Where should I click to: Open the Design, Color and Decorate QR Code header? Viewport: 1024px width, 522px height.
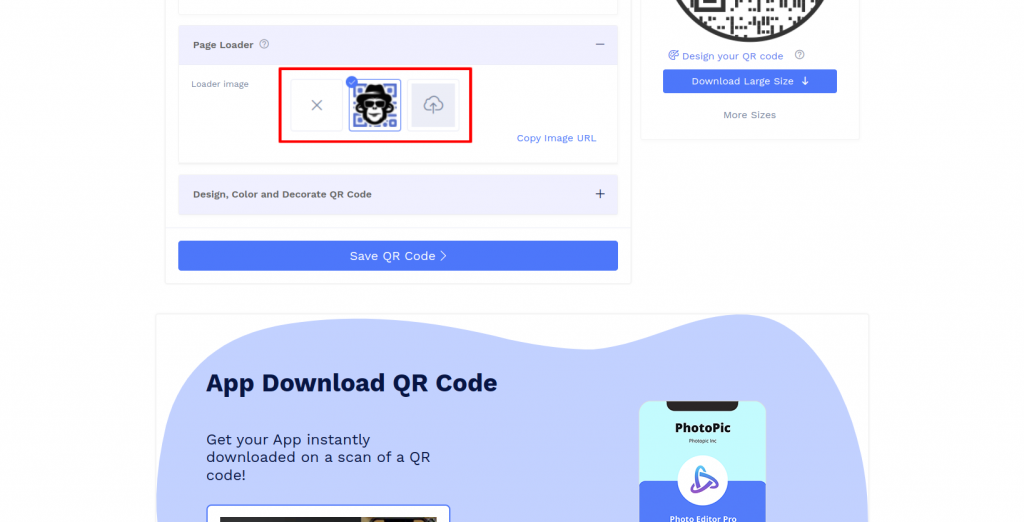pos(398,195)
